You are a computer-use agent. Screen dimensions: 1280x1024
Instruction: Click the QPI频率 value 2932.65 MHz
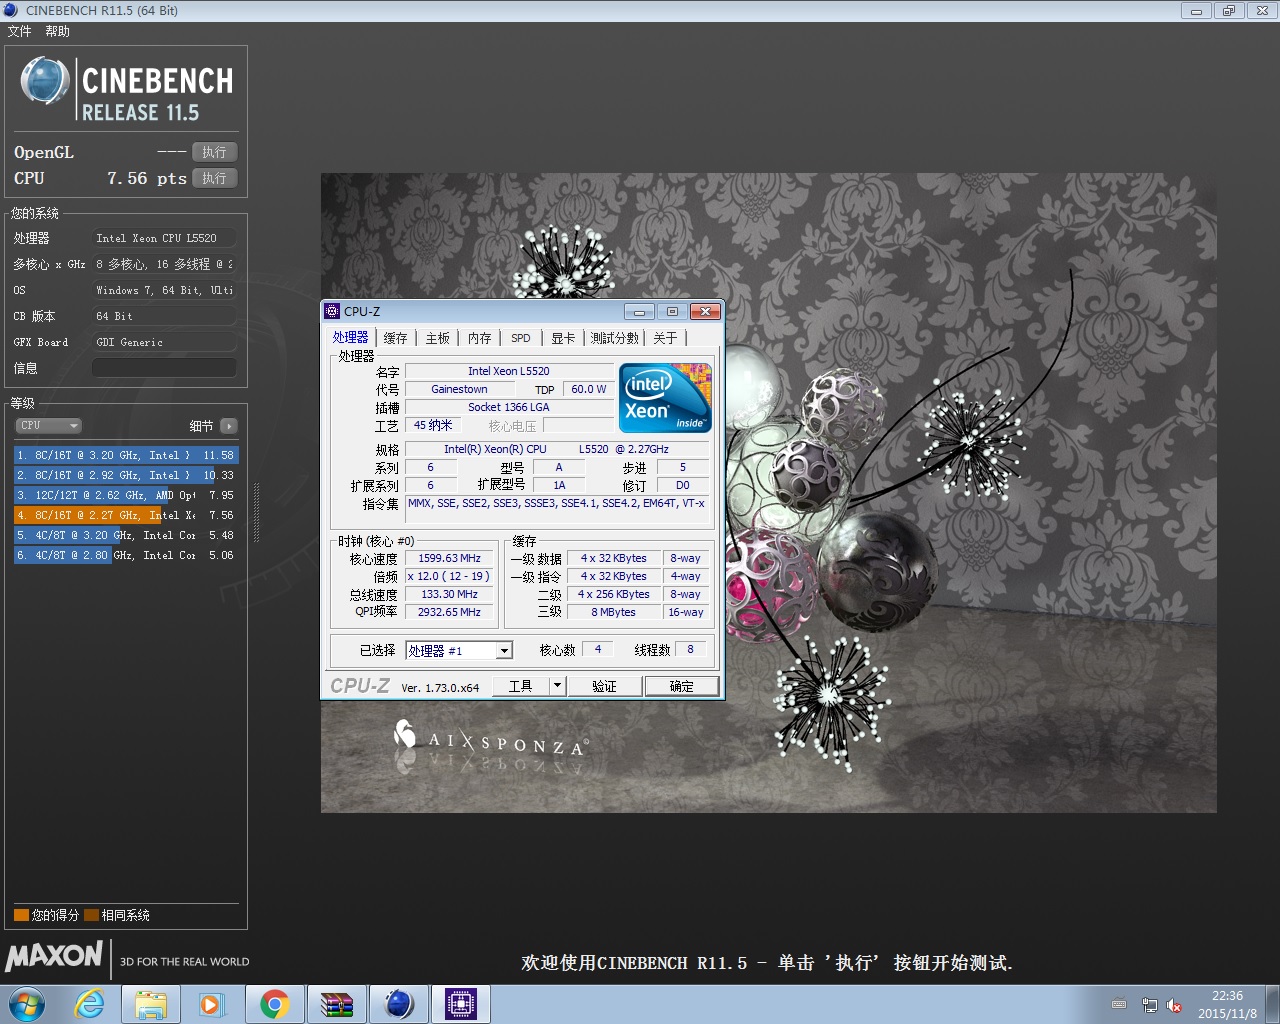click(x=449, y=613)
